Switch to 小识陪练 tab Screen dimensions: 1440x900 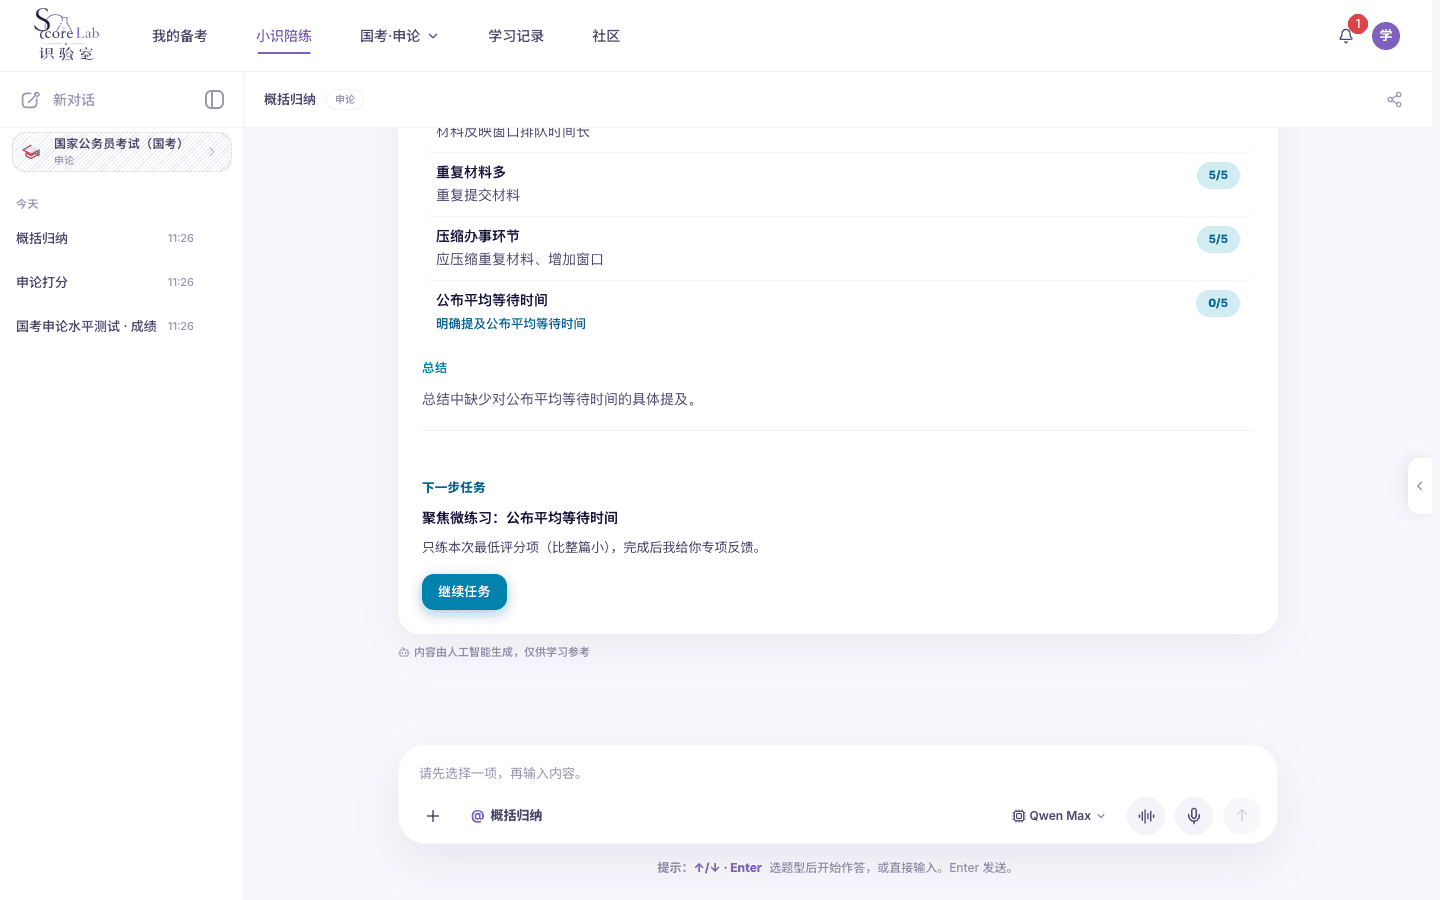(x=284, y=36)
